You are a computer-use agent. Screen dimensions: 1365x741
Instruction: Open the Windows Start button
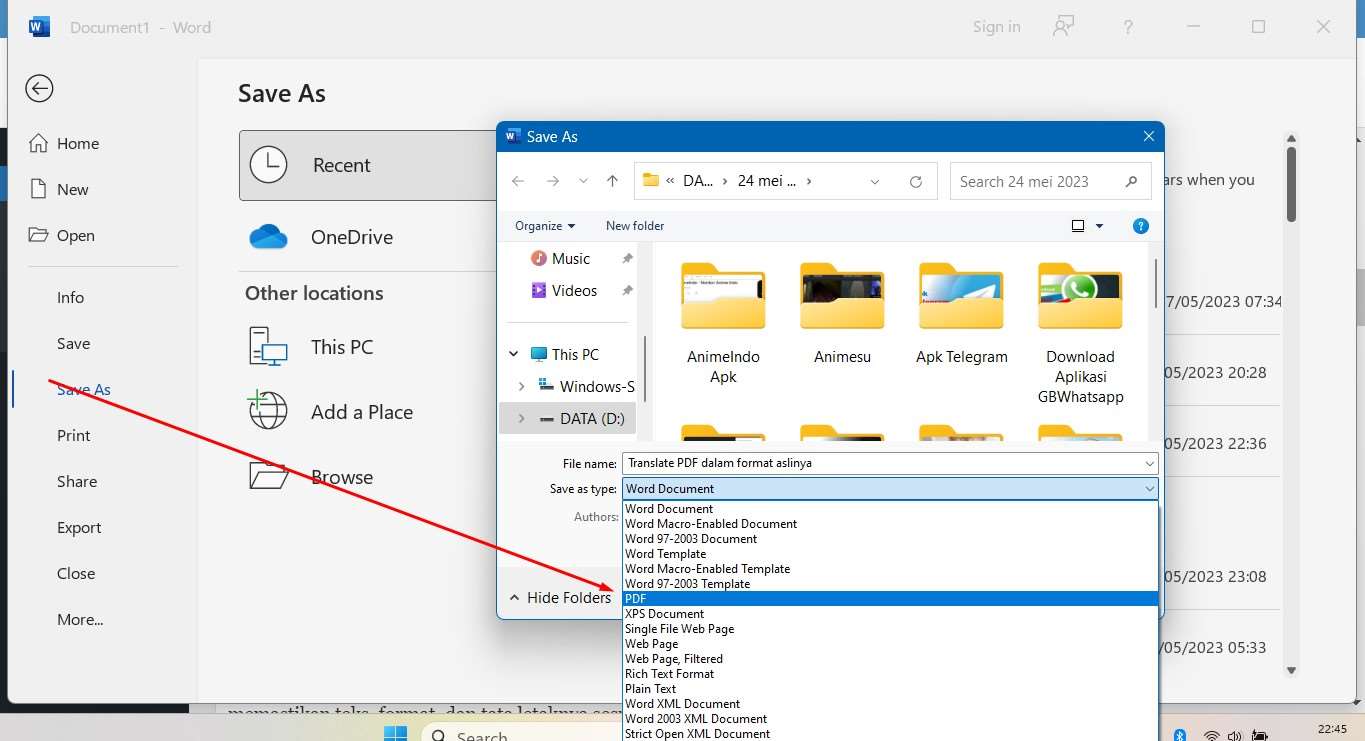pos(395,733)
